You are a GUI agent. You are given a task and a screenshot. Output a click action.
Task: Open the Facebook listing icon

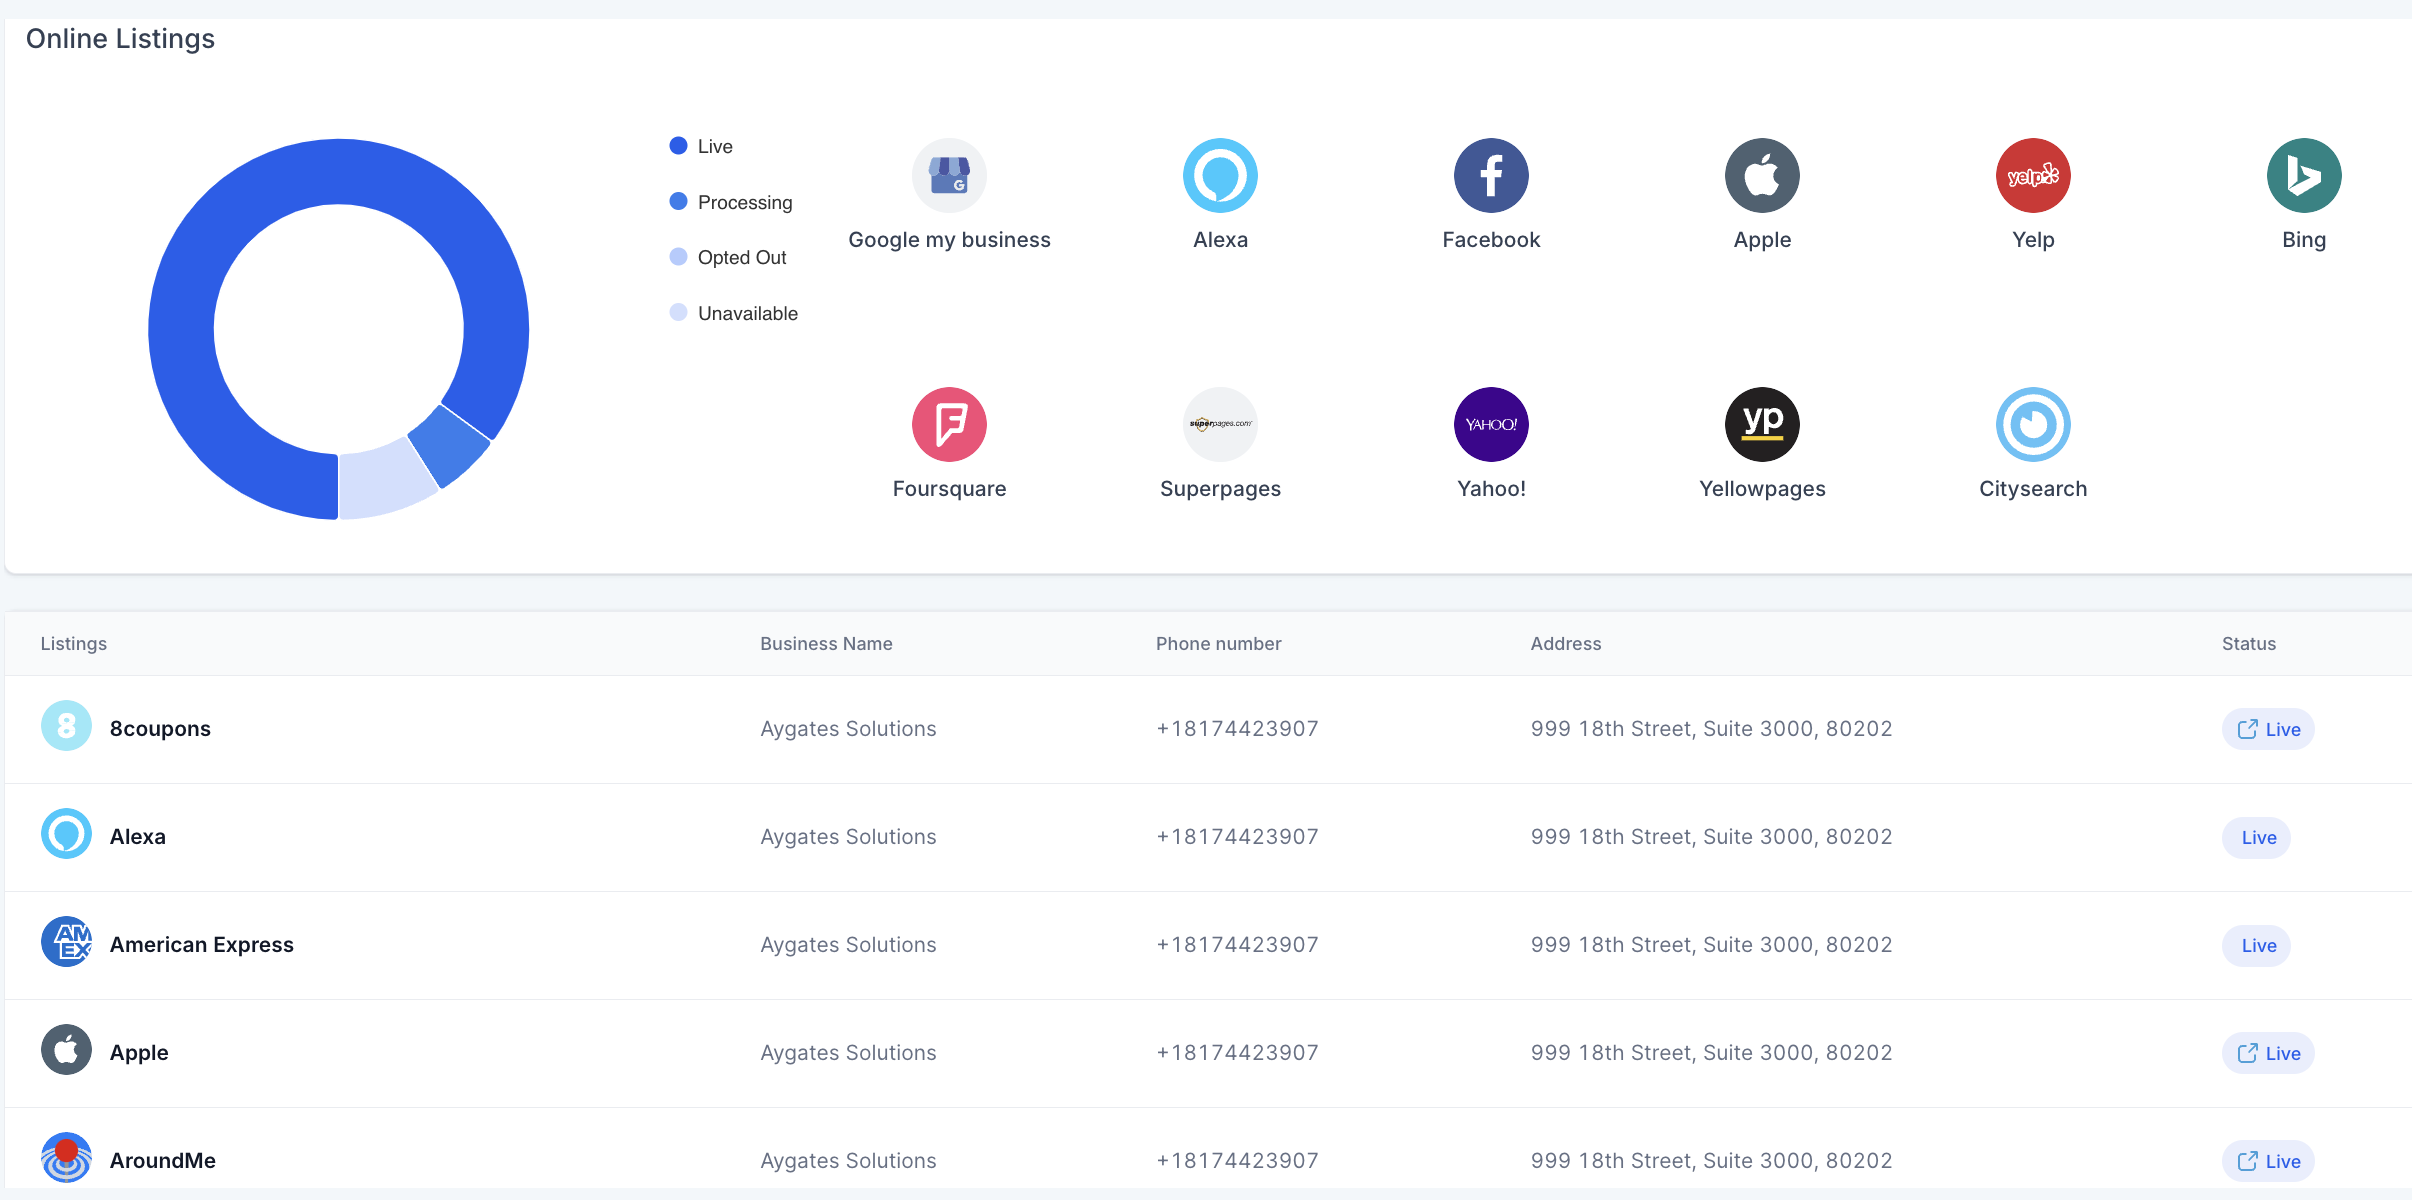(x=1491, y=175)
